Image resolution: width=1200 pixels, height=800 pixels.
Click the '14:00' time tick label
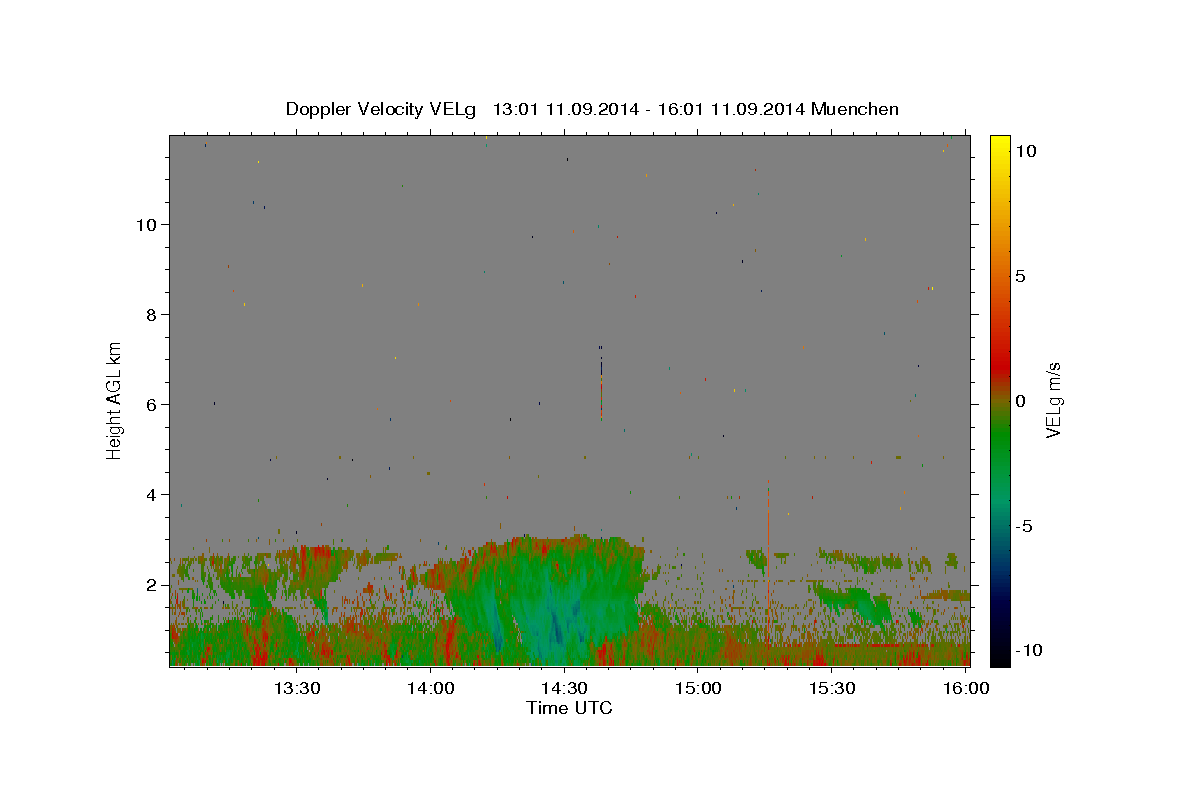pyautogui.click(x=431, y=688)
